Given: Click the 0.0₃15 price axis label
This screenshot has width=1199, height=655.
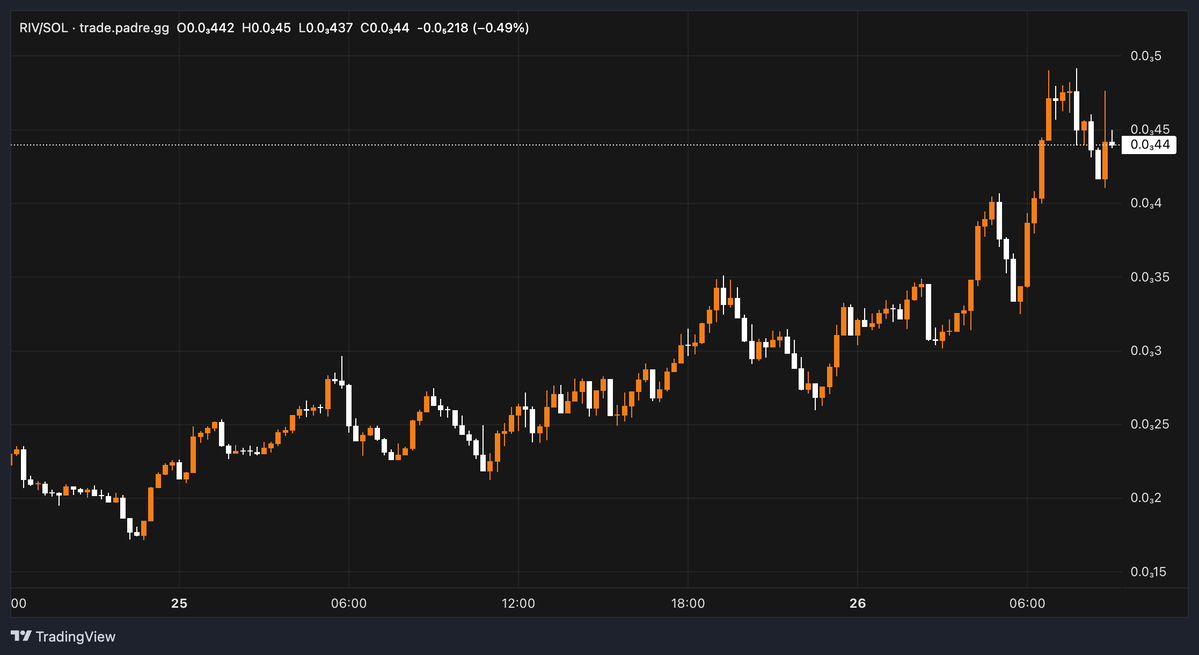Looking at the screenshot, I should click(1149, 572).
